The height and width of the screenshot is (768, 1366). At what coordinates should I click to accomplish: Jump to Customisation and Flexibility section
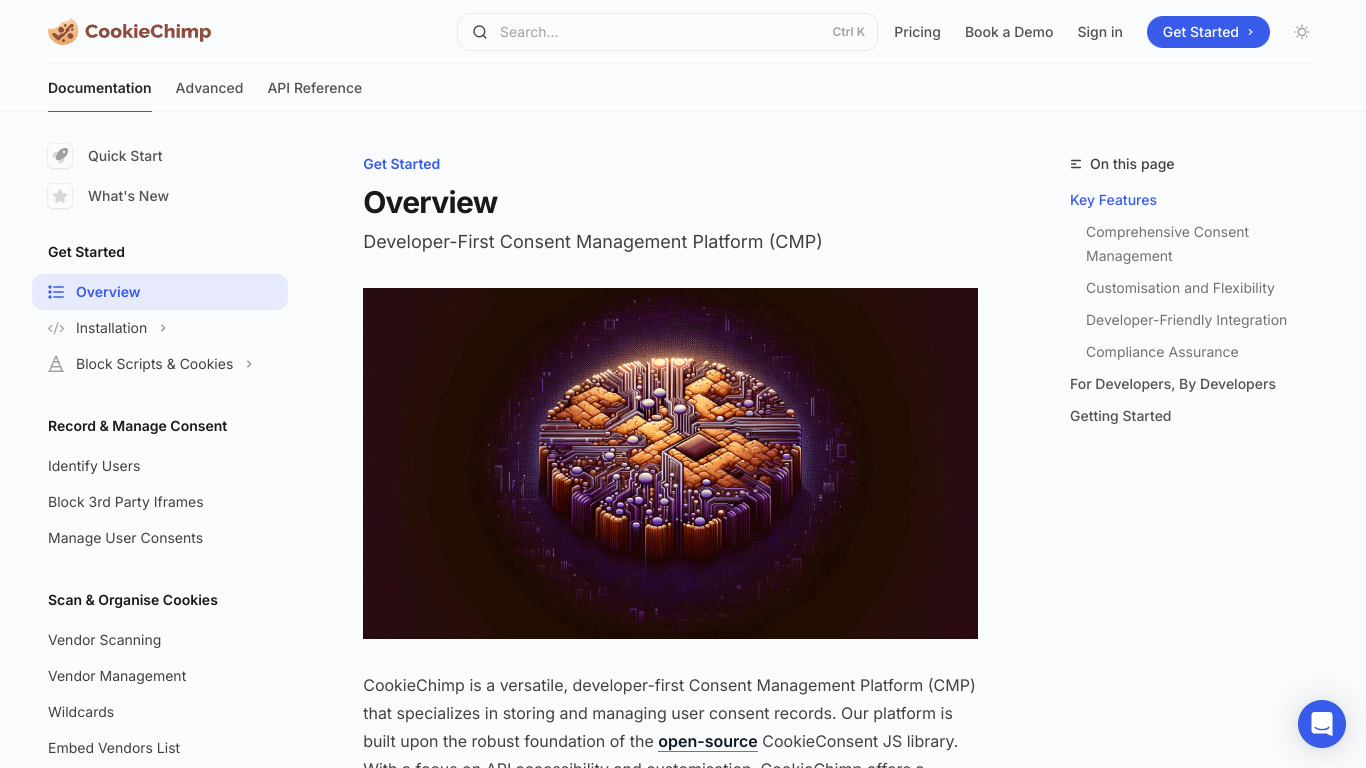pyautogui.click(x=1180, y=288)
